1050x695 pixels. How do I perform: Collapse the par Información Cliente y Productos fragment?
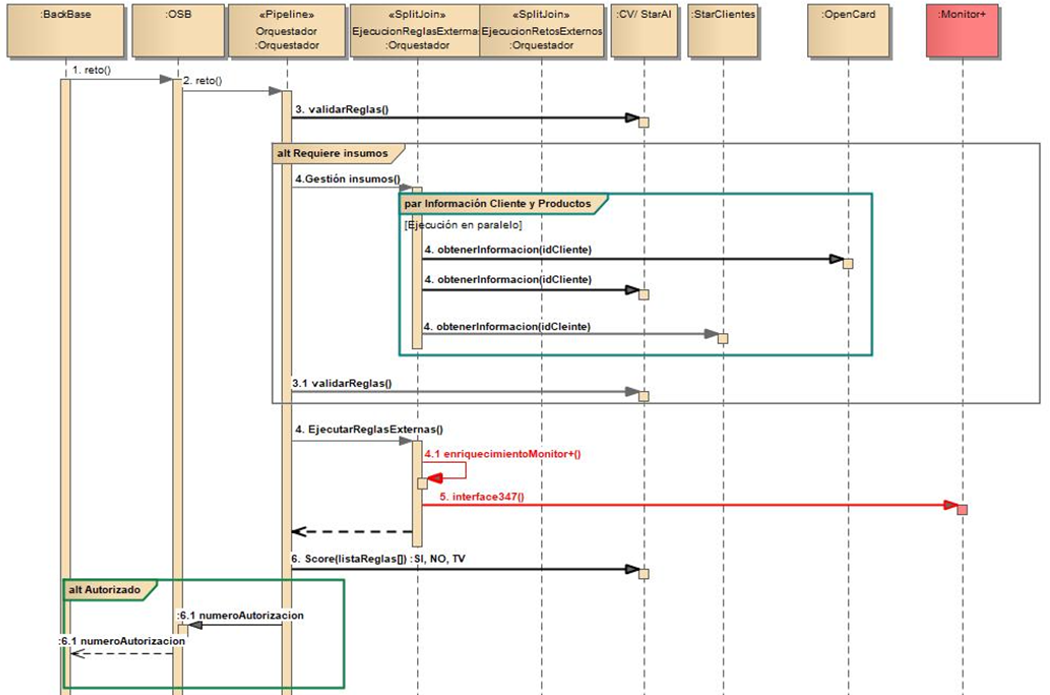pos(498,203)
